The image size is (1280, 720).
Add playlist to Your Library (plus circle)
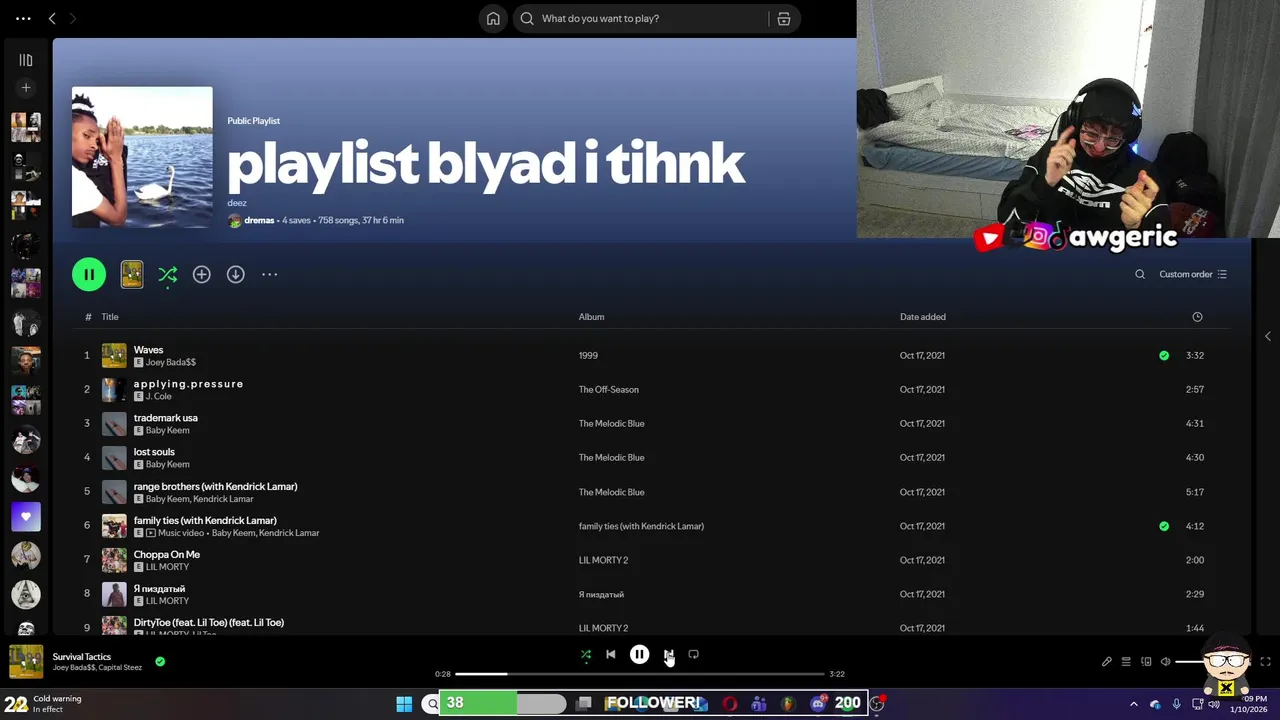tap(202, 274)
